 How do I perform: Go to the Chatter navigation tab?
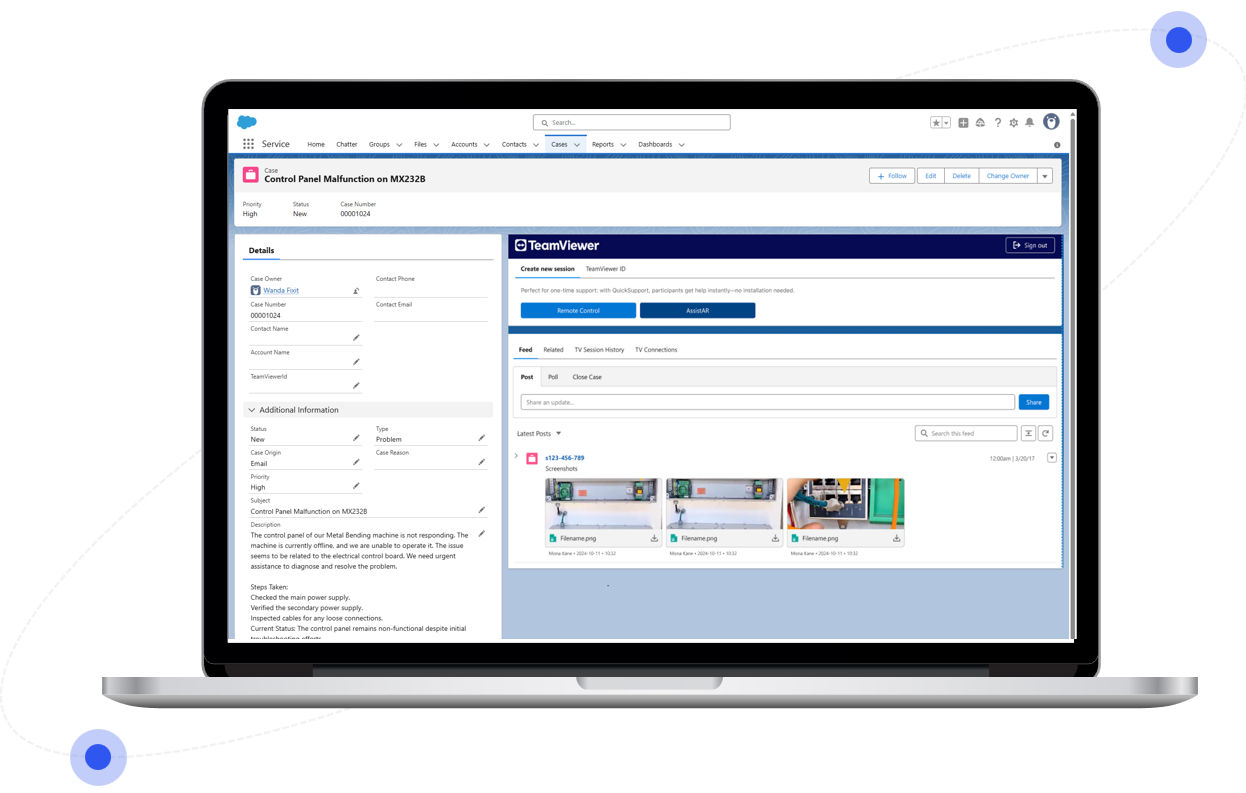pos(347,144)
